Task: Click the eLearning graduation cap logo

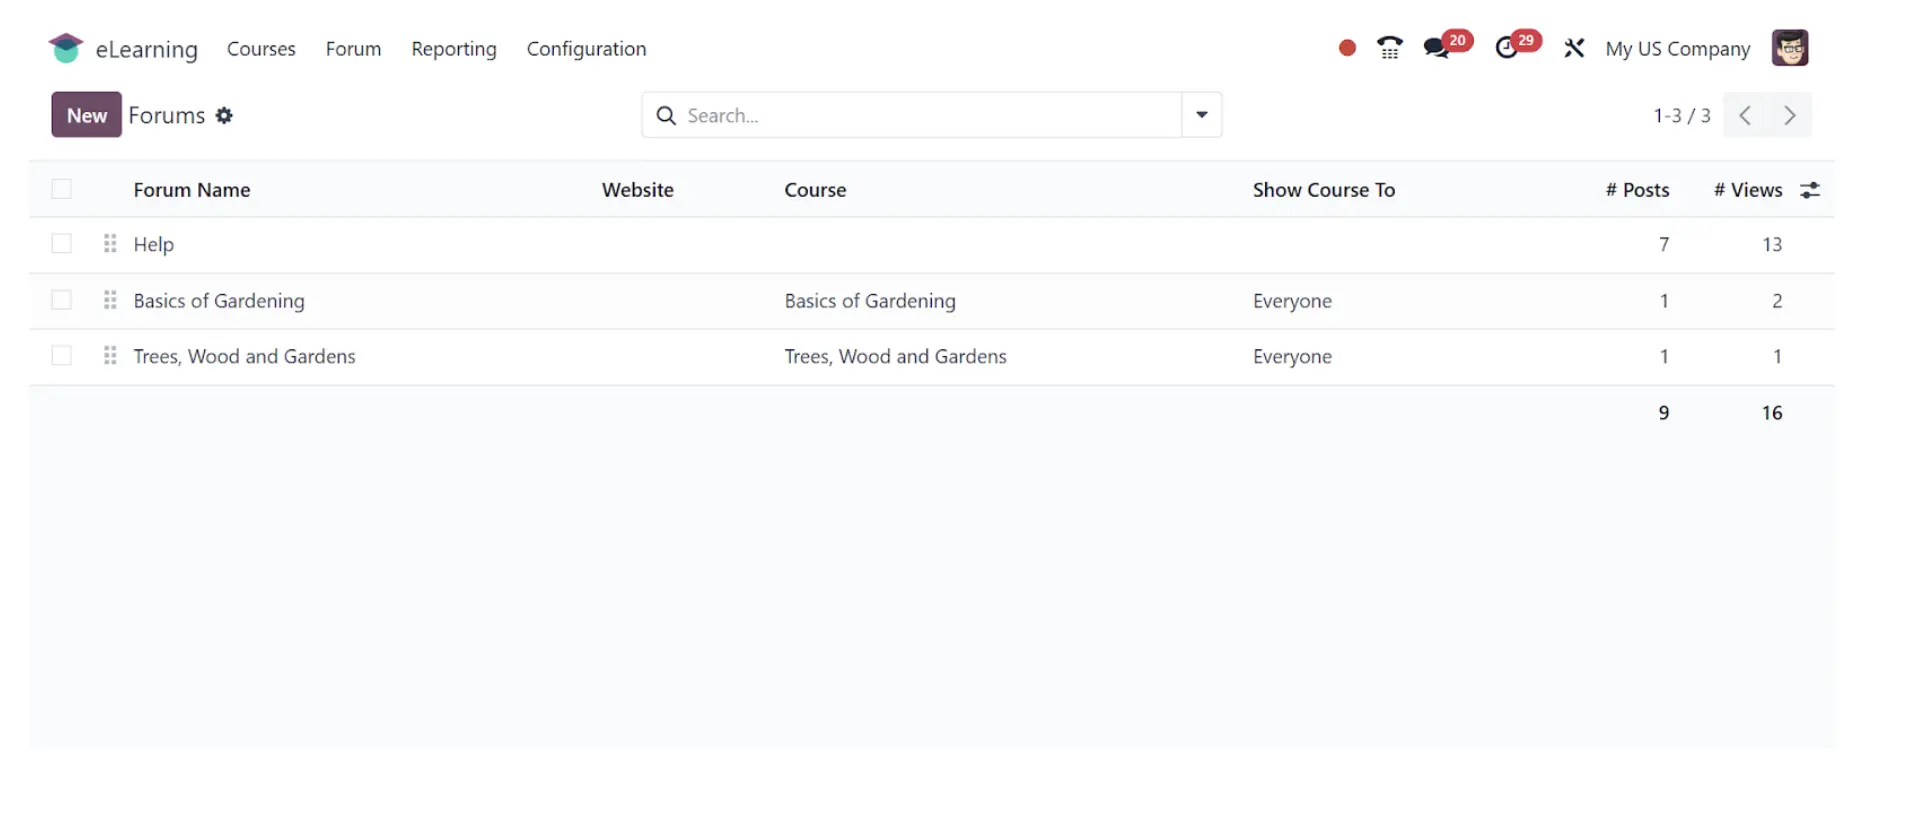Action: coord(65,48)
